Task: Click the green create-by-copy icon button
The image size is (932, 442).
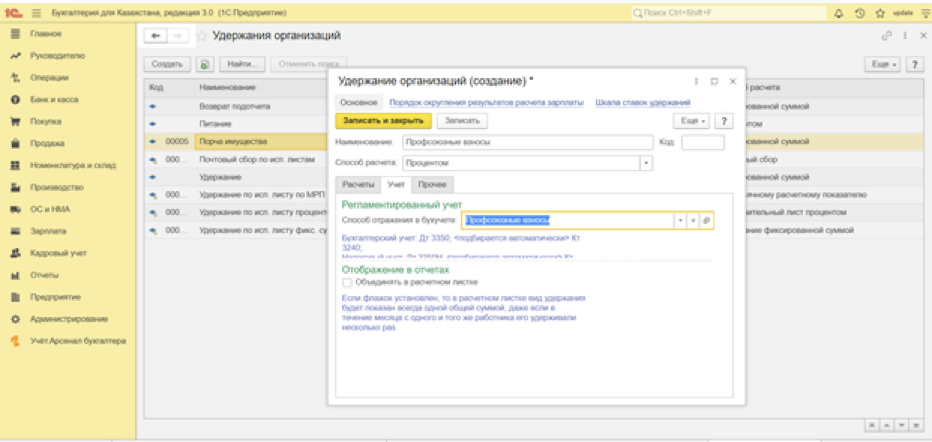Action: coord(203,64)
